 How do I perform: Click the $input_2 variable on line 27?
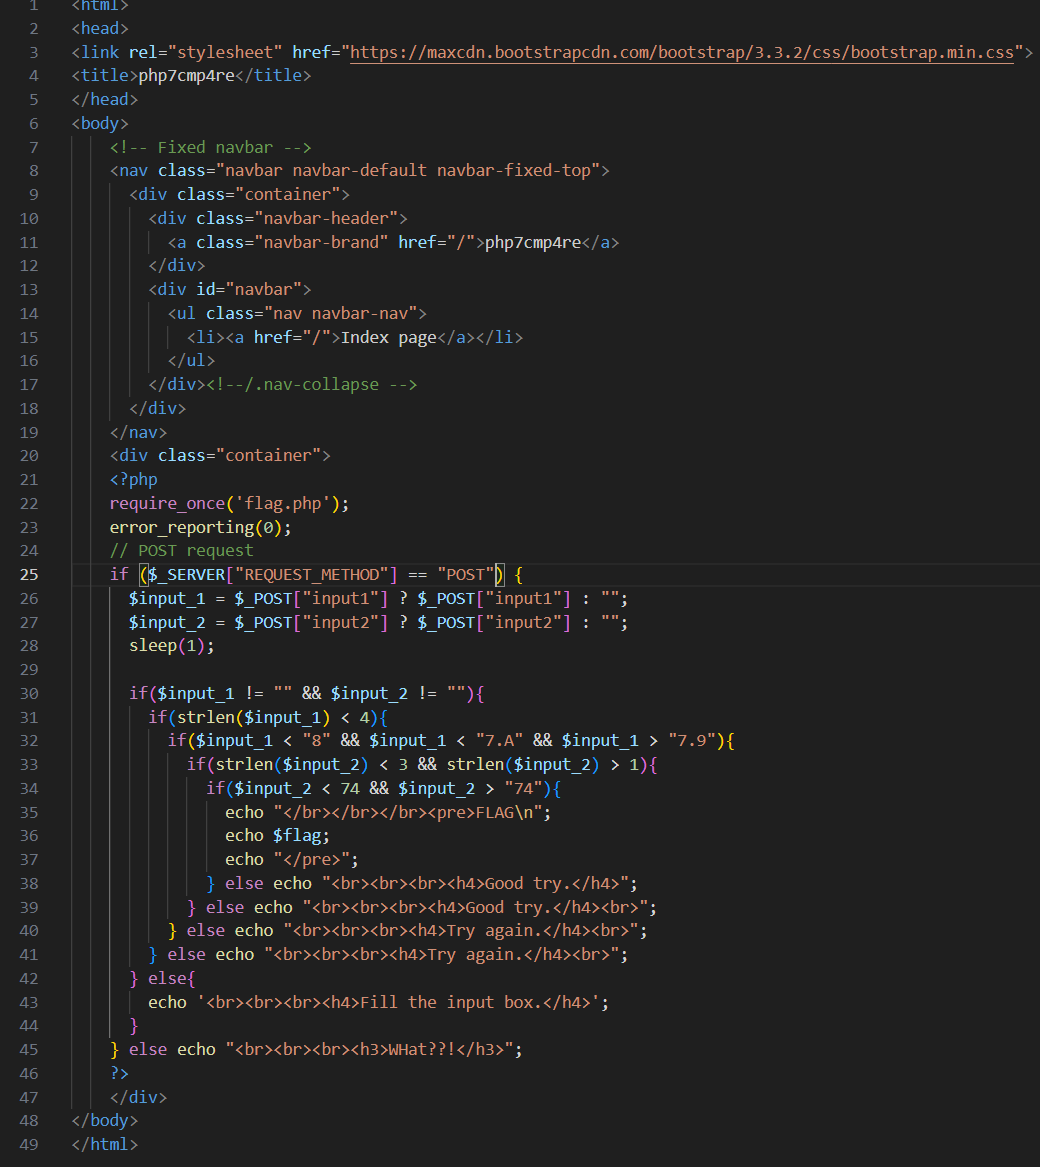[162, 621]
